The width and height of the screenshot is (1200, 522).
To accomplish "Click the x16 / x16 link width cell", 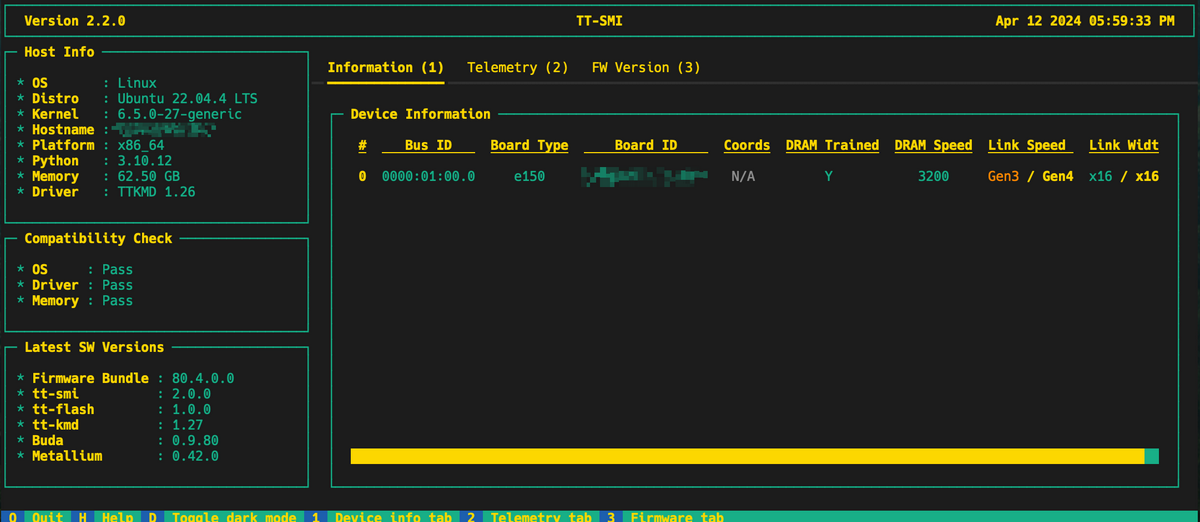I will (1124, 176).
